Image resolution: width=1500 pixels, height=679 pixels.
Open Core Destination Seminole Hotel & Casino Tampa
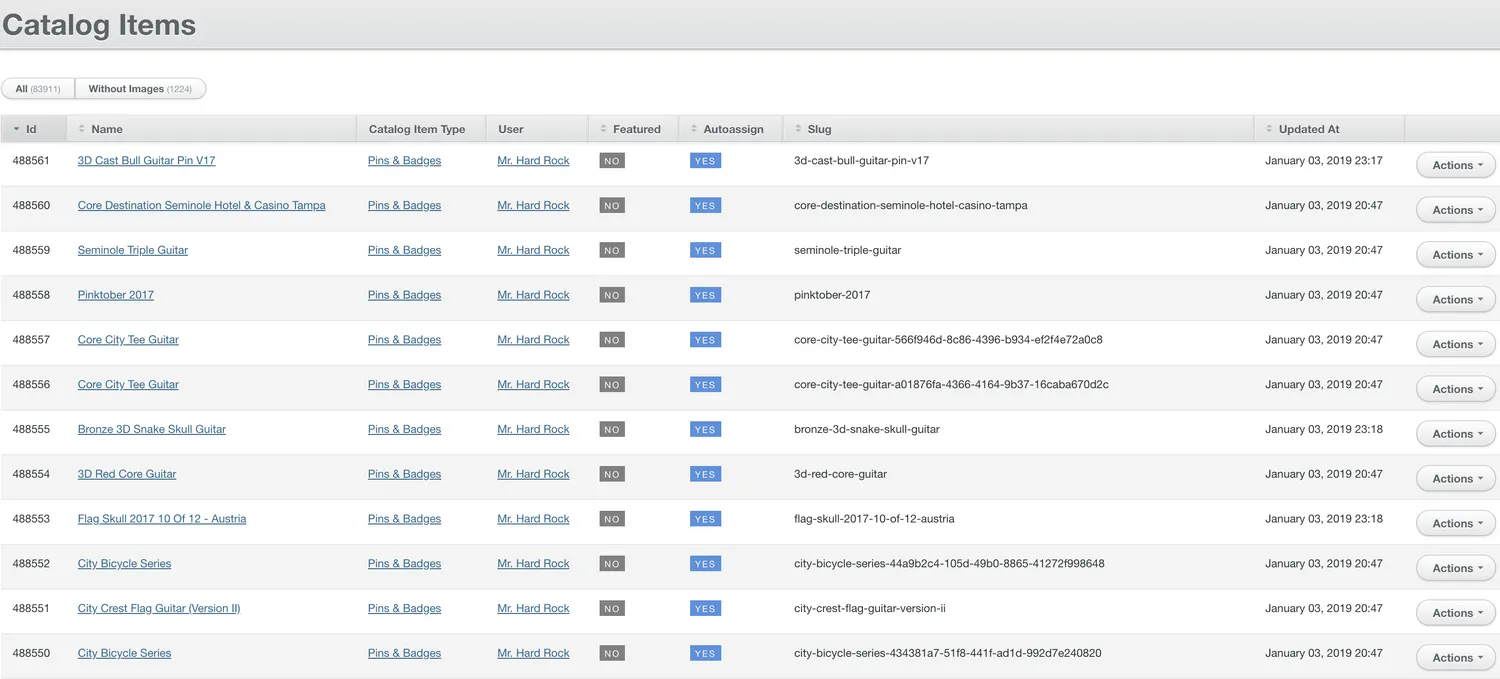[x=201, y=205]
